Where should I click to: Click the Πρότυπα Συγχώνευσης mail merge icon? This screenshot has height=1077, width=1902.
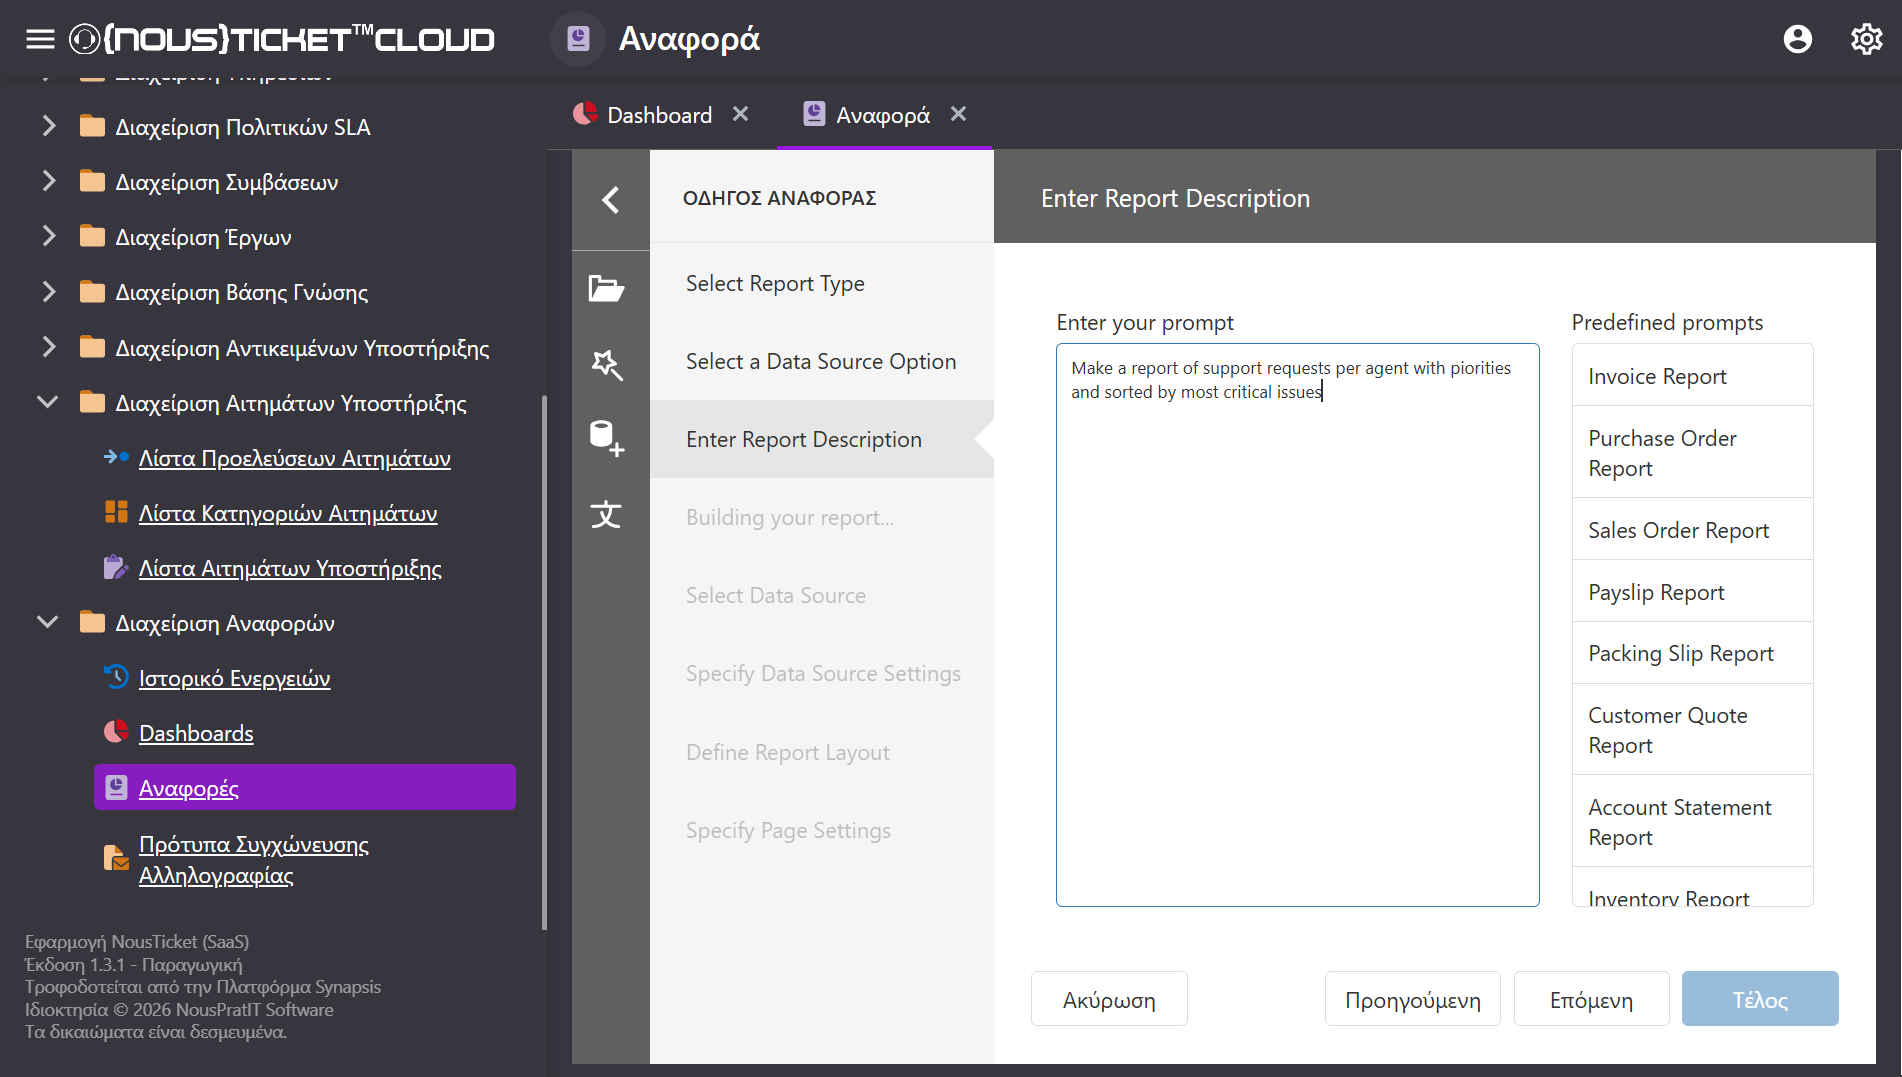click(116, 858)
